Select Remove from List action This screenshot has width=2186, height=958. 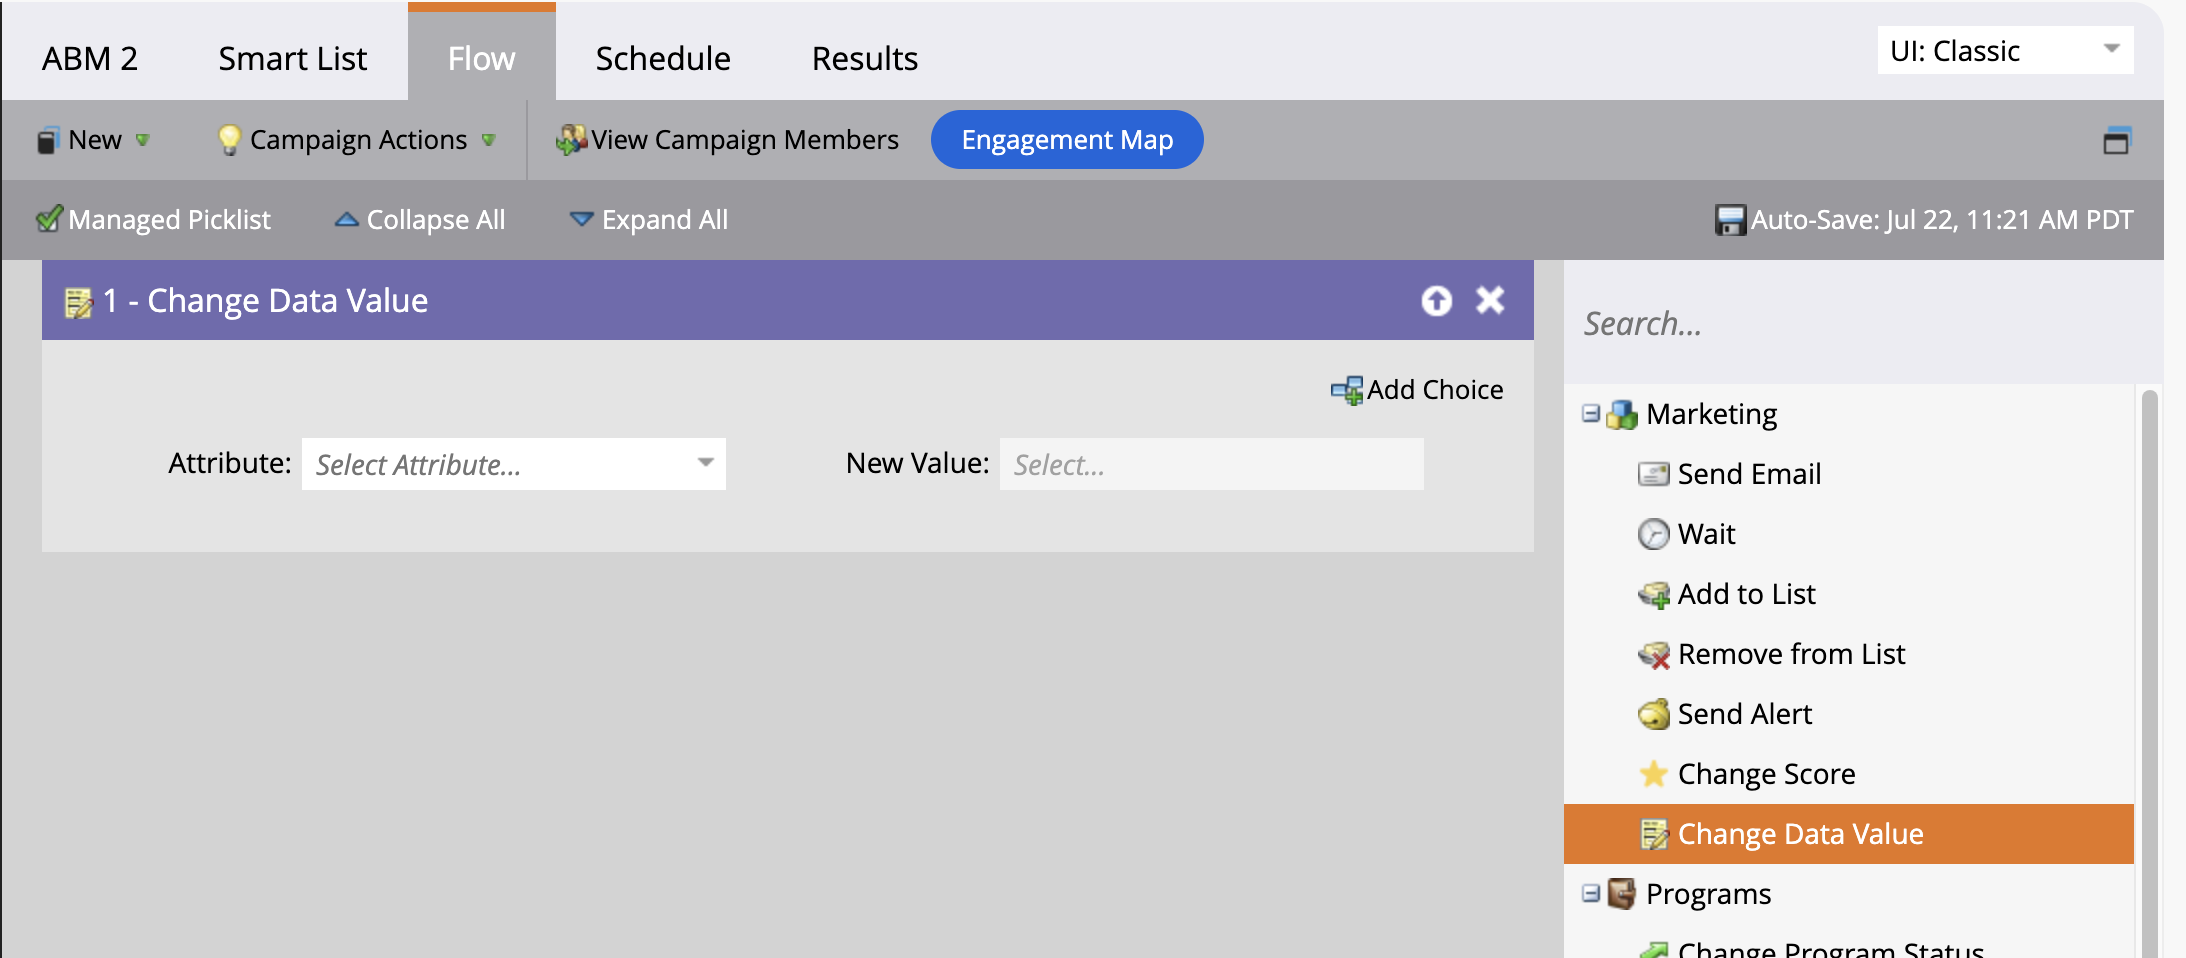click(x=1791, y=654)
